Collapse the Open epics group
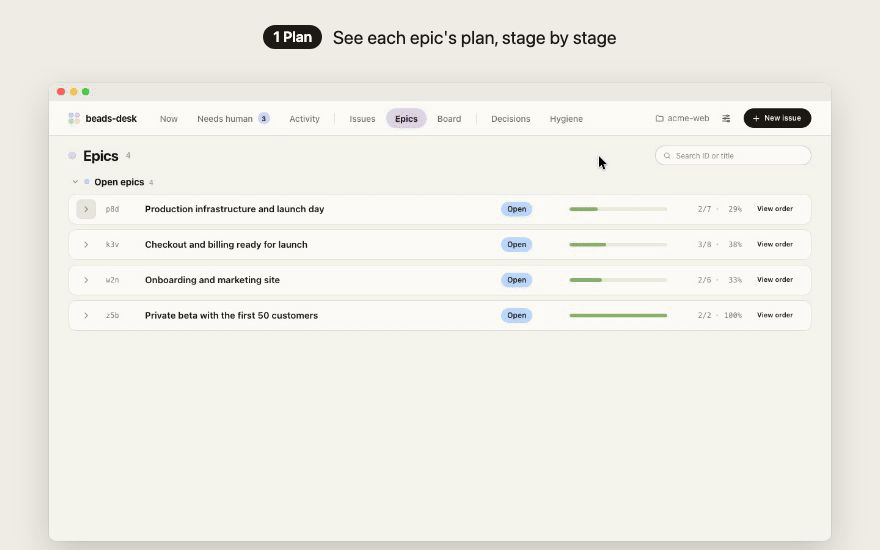The image size is (880, 550). (x=75, y=182)
